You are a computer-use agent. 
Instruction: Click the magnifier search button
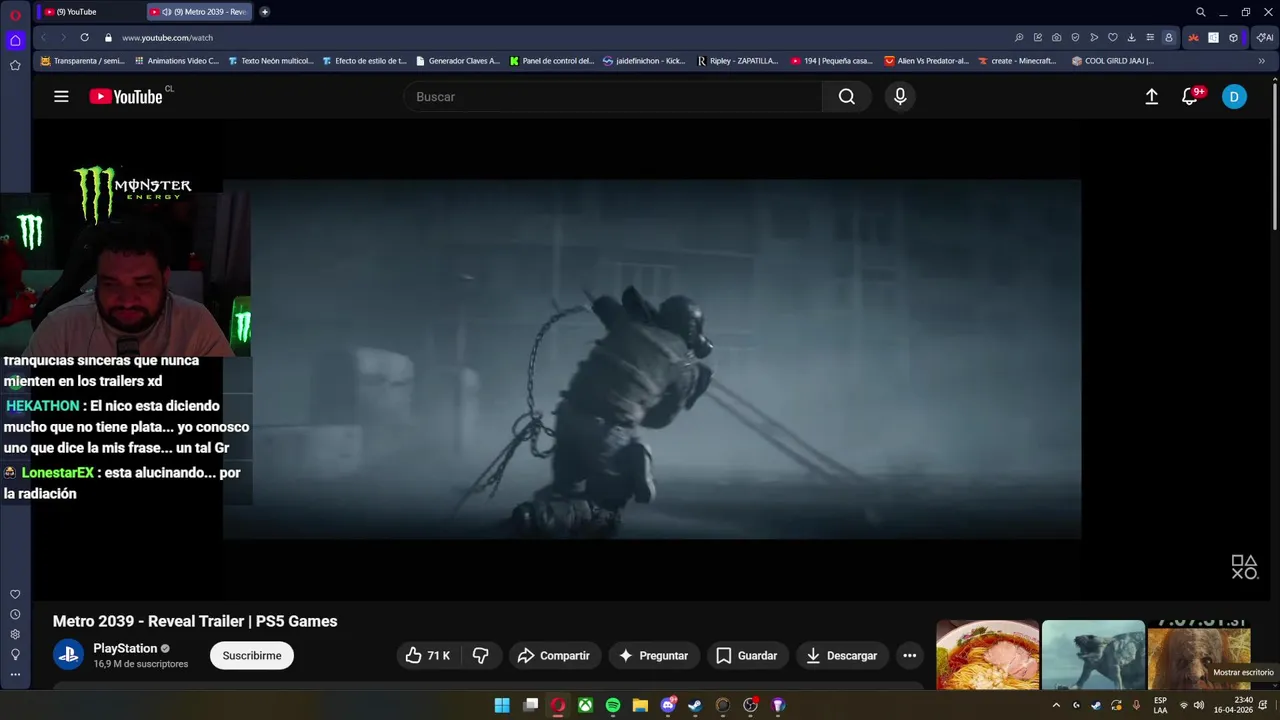[x=847, y=97]
